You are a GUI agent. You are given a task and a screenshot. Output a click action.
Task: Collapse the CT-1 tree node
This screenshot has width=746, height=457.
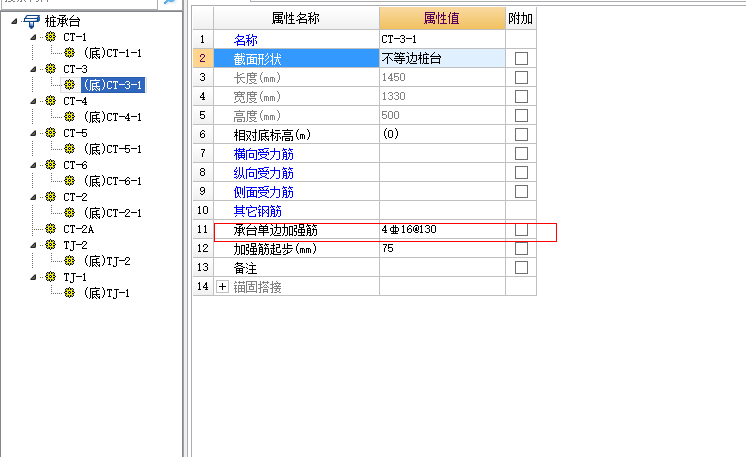tap(33, 37)
